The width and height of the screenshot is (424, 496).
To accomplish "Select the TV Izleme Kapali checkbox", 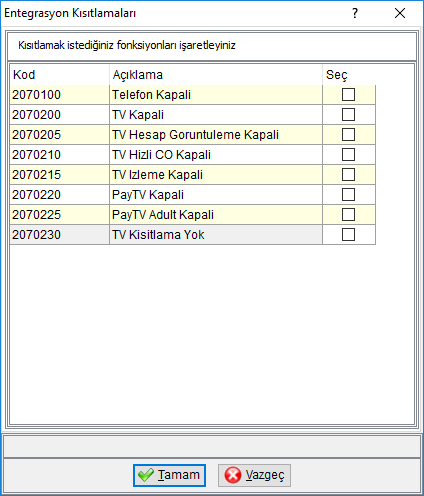I will click(348, 175).
